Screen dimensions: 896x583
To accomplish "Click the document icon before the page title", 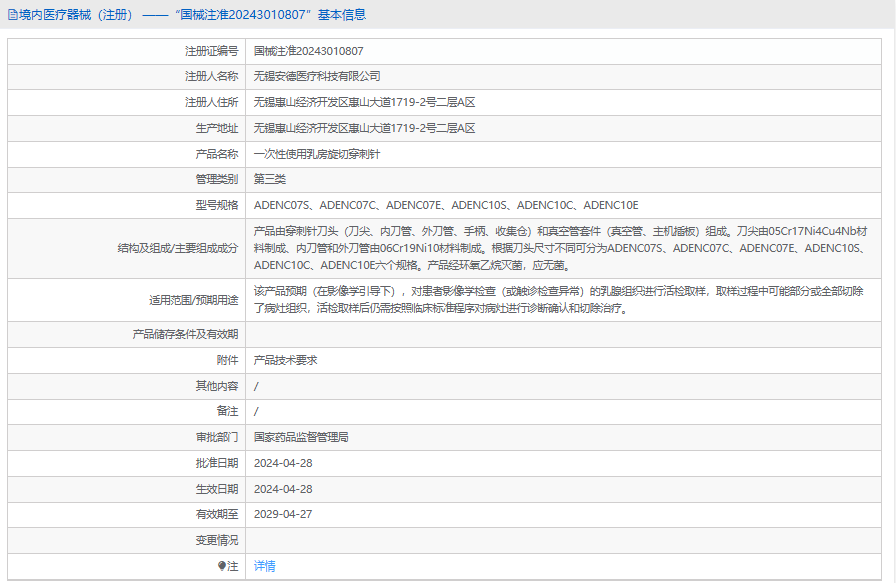I will click(13, 15).
